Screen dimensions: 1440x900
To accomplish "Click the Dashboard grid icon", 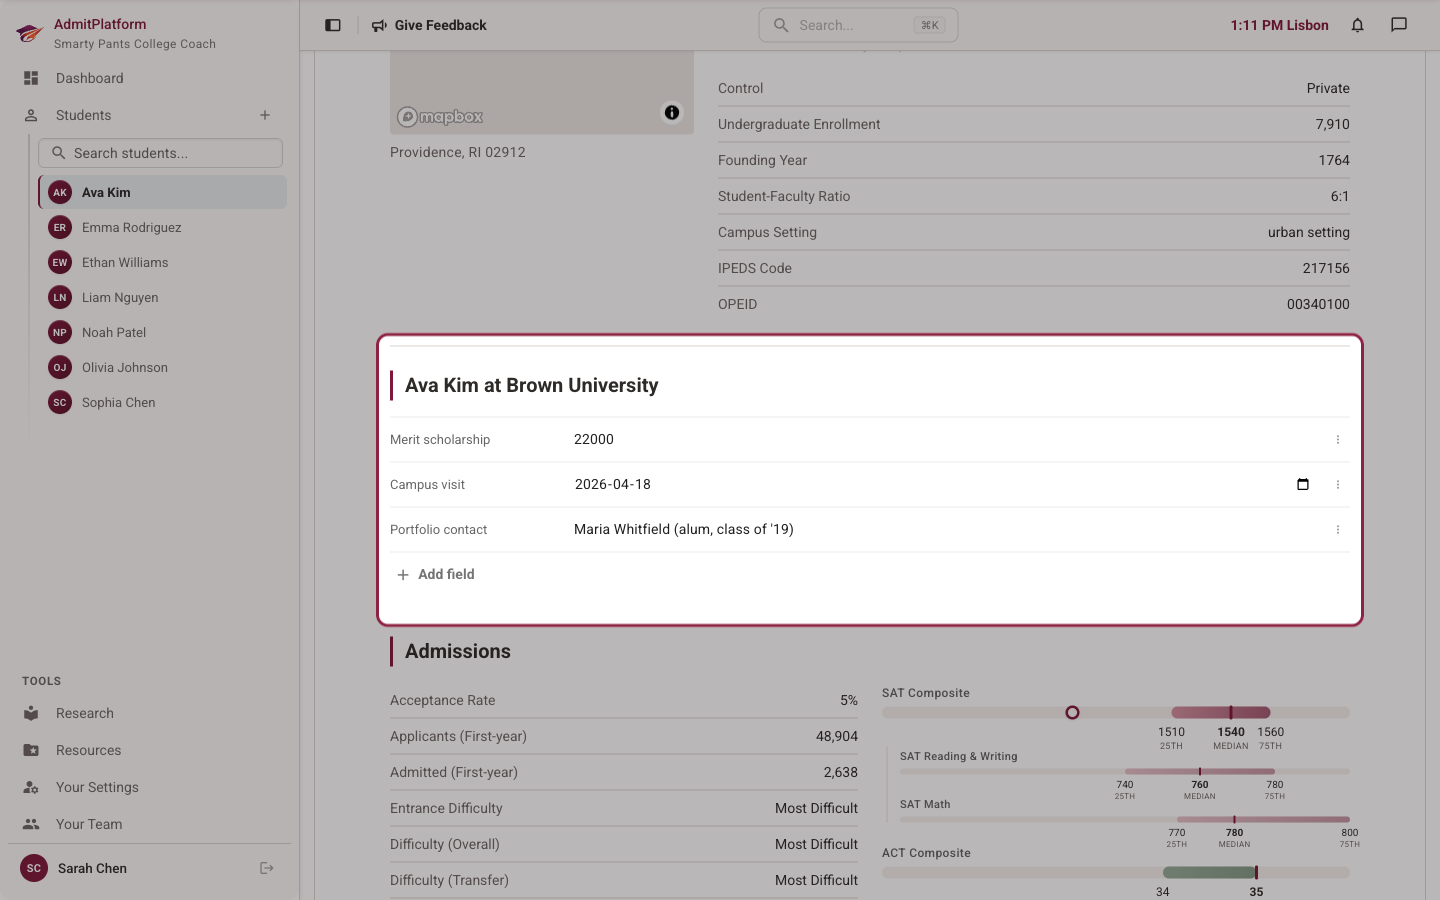I will click(x=31, y=78).
